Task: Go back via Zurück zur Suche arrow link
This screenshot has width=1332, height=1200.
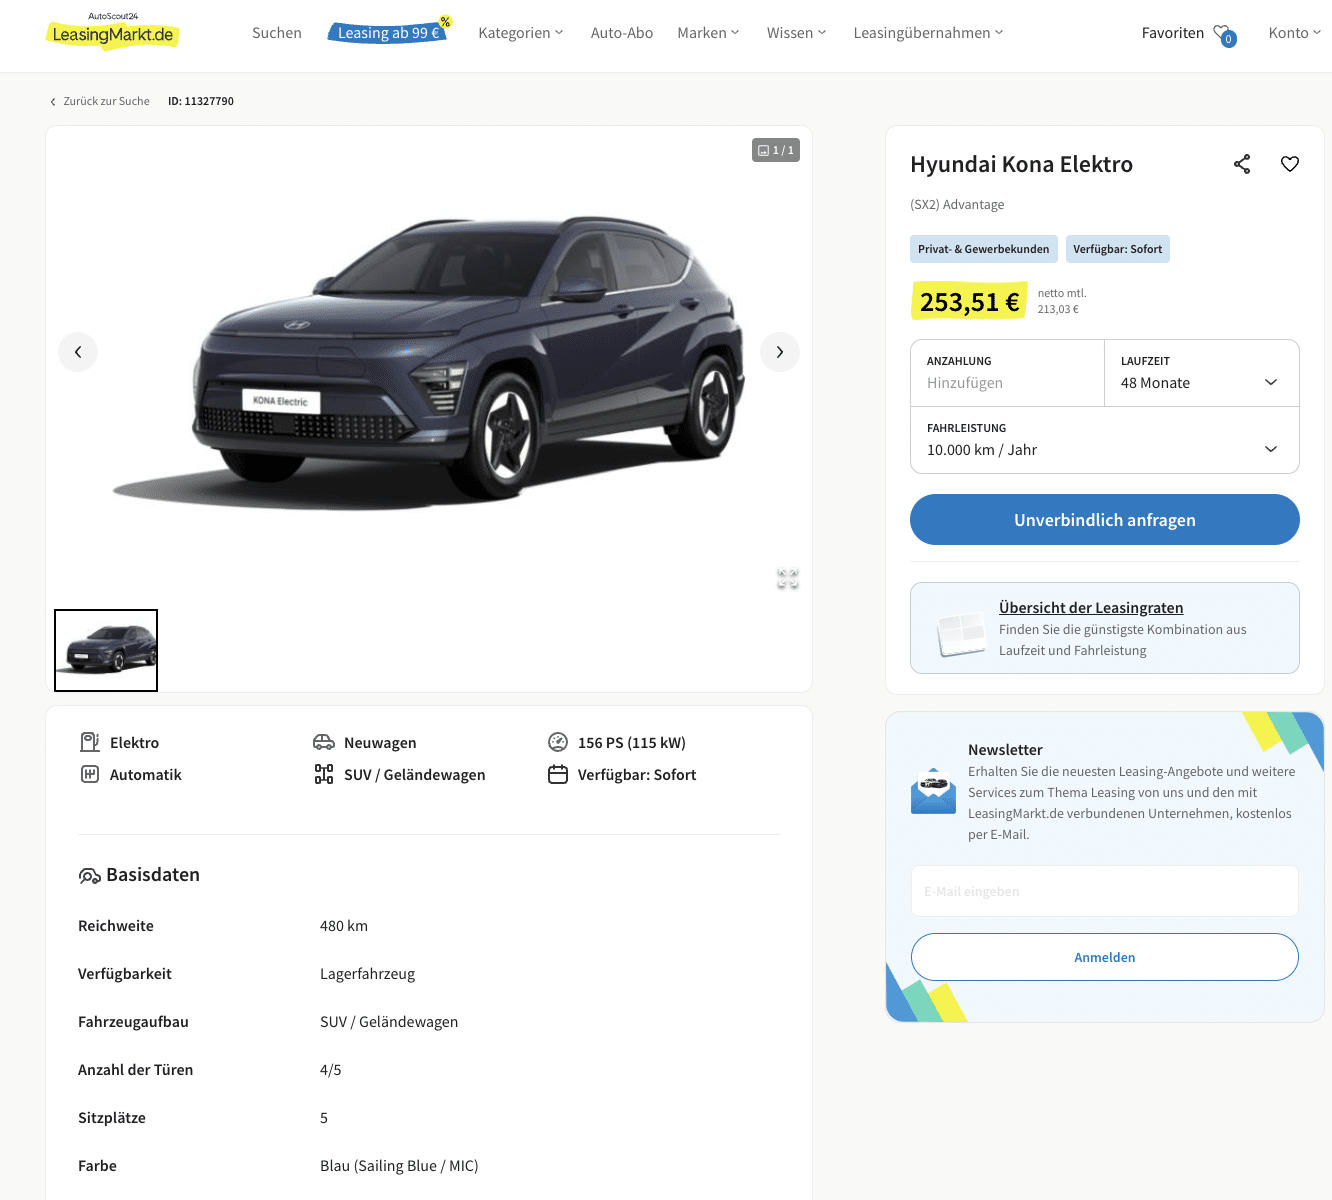Action: (100, 101)
